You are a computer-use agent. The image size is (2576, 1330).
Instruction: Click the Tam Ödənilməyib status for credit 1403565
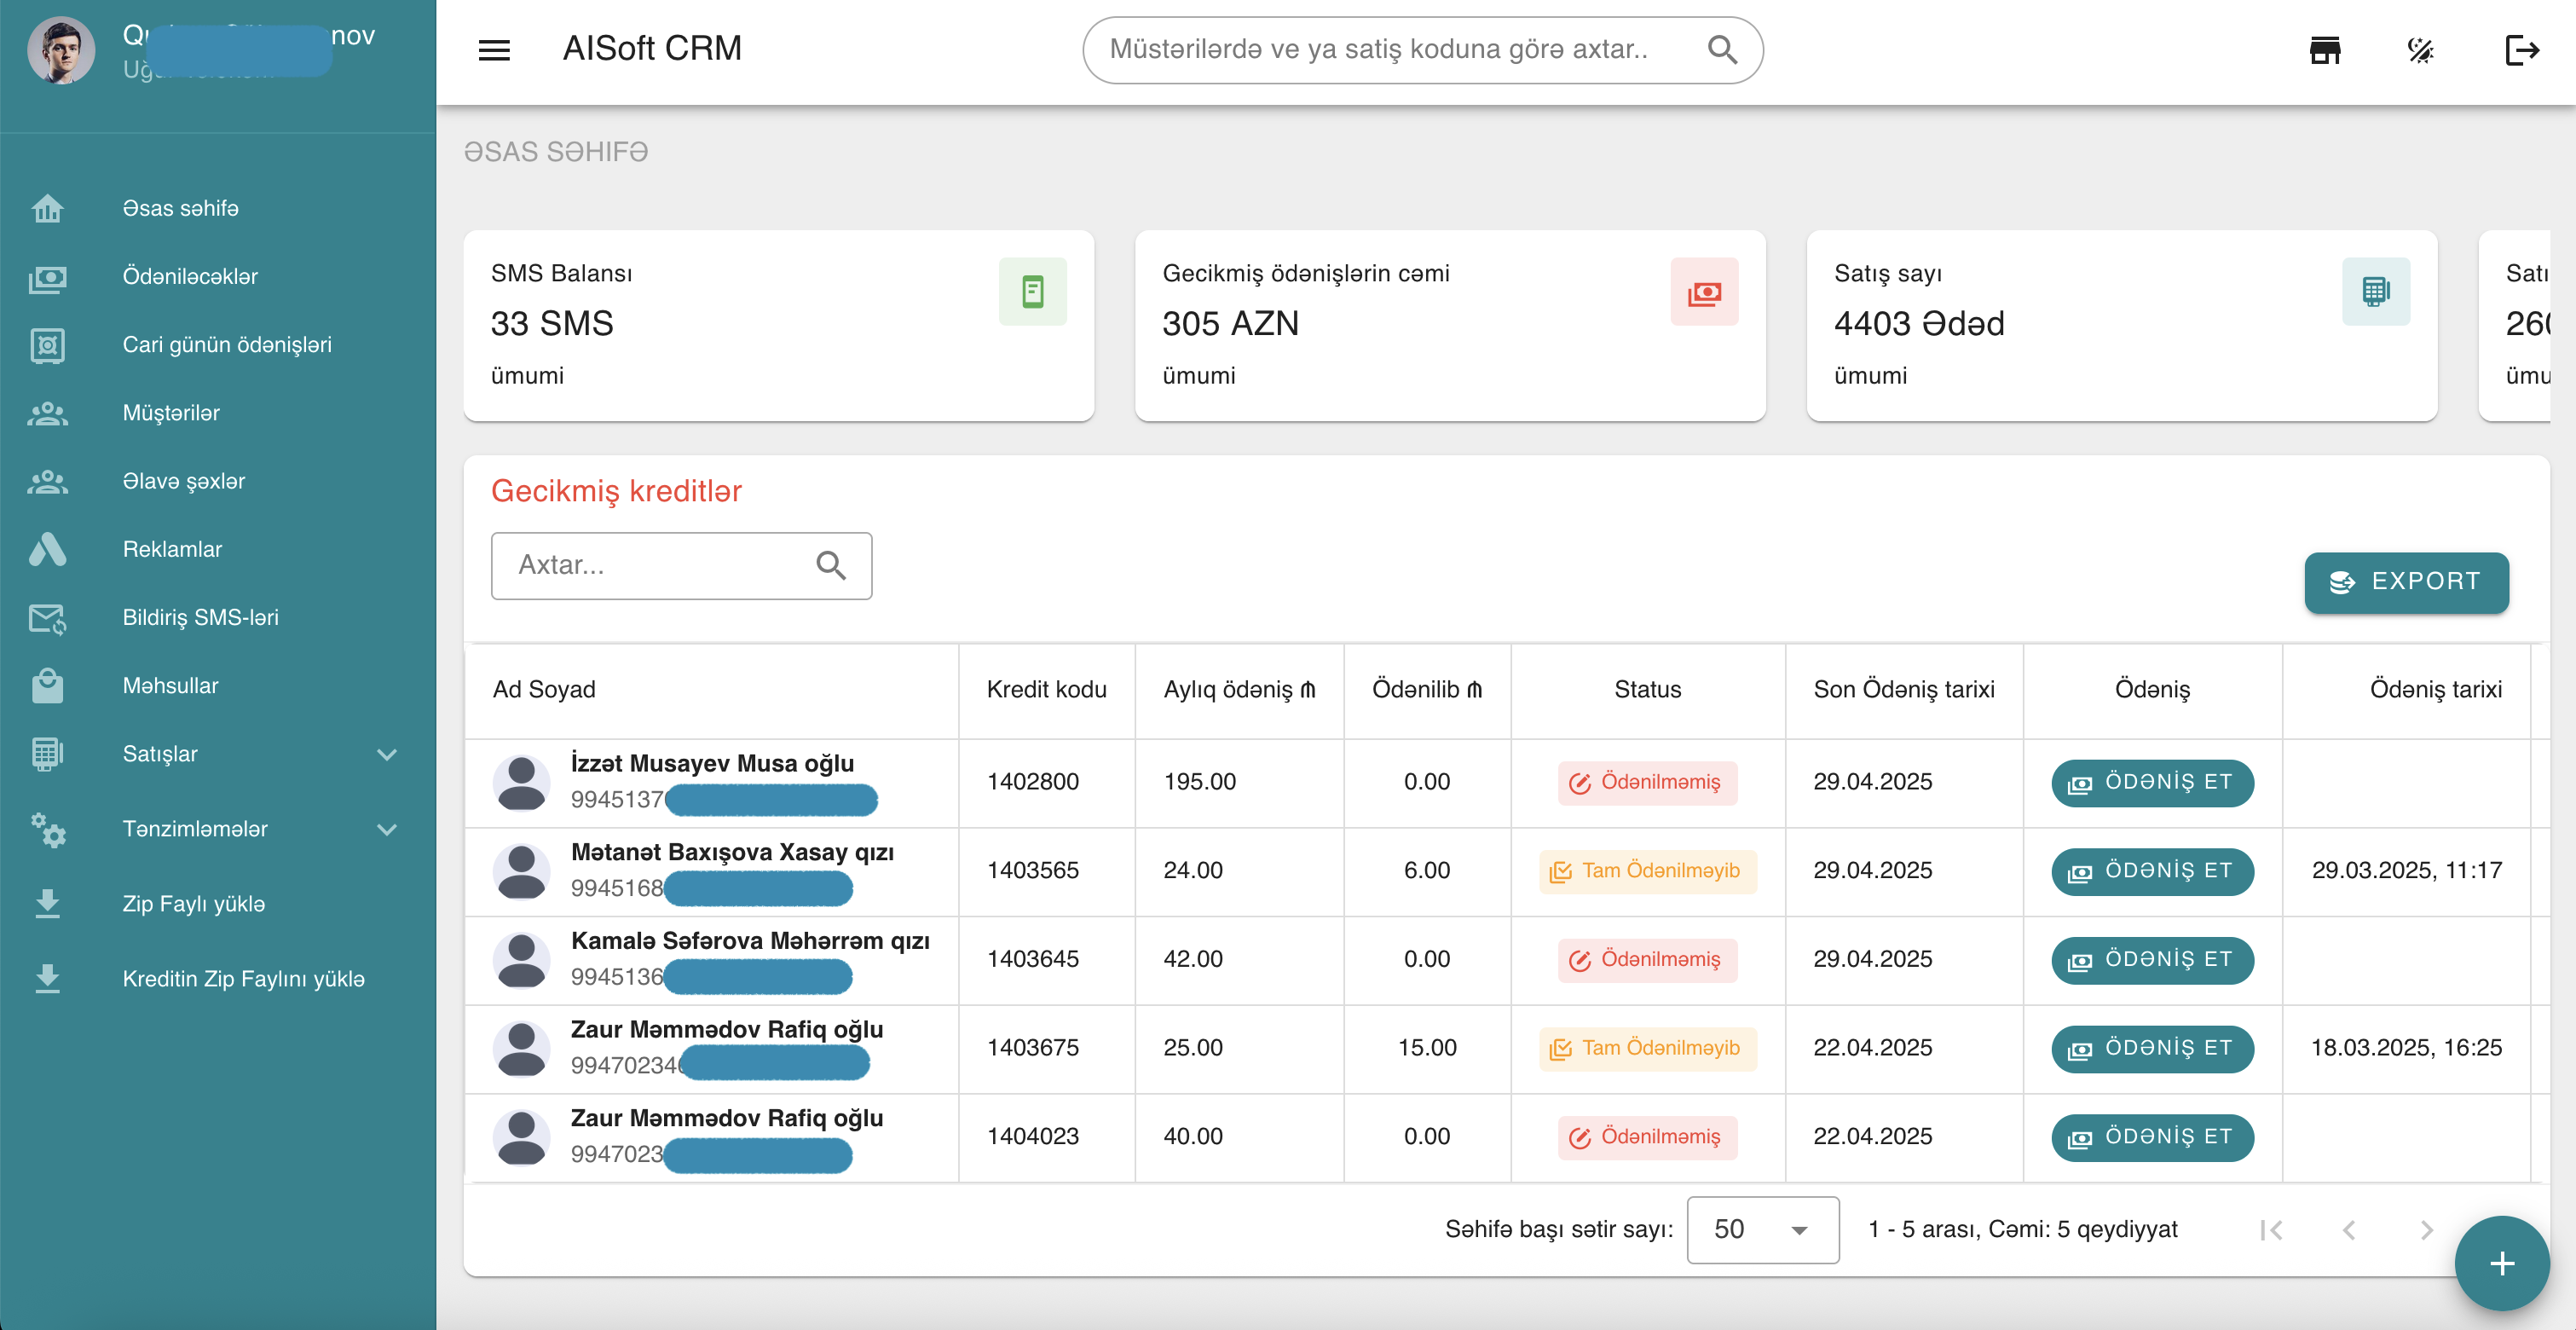click(x=1647, y=871)
